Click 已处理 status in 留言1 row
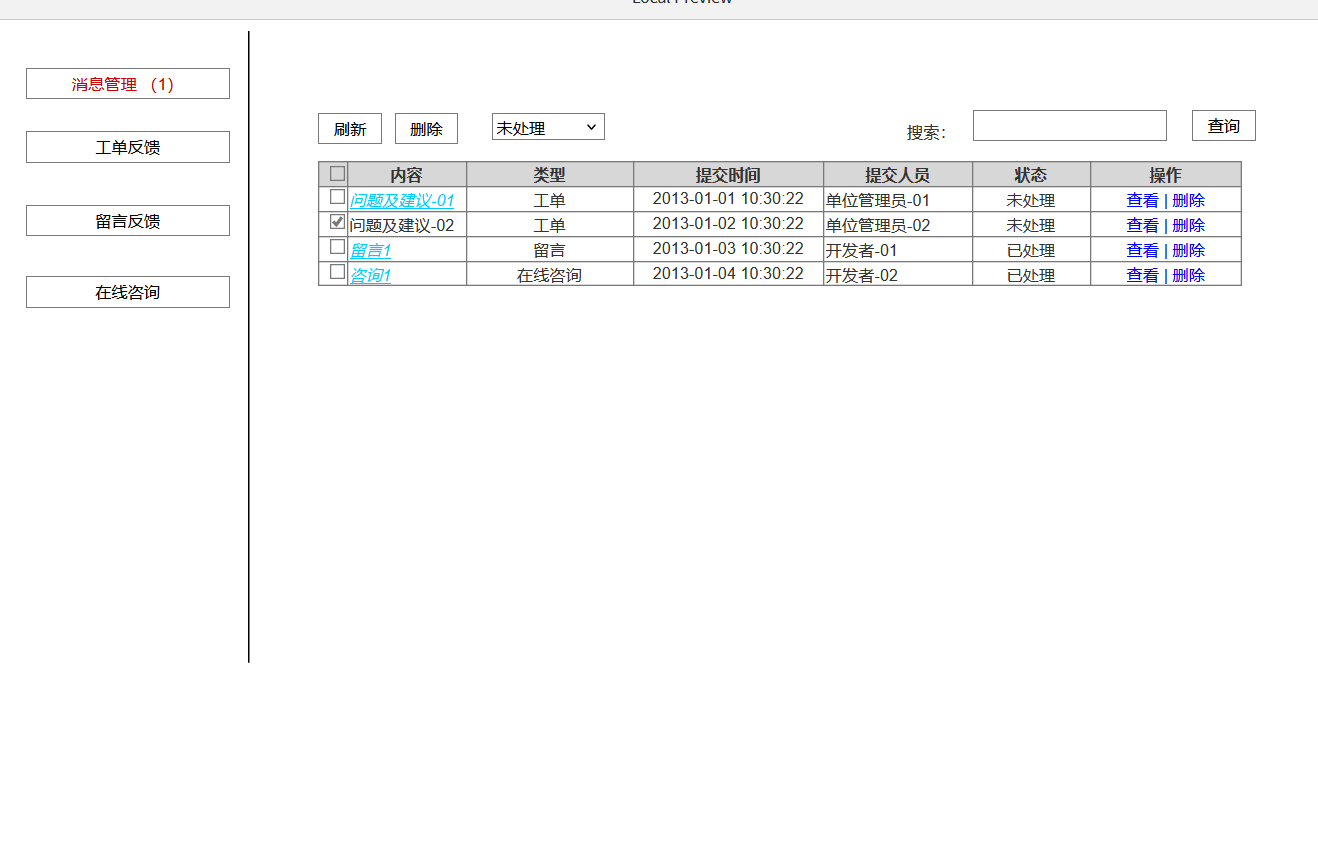This screenshot has height=852, width=1318. pos(1031,250)
